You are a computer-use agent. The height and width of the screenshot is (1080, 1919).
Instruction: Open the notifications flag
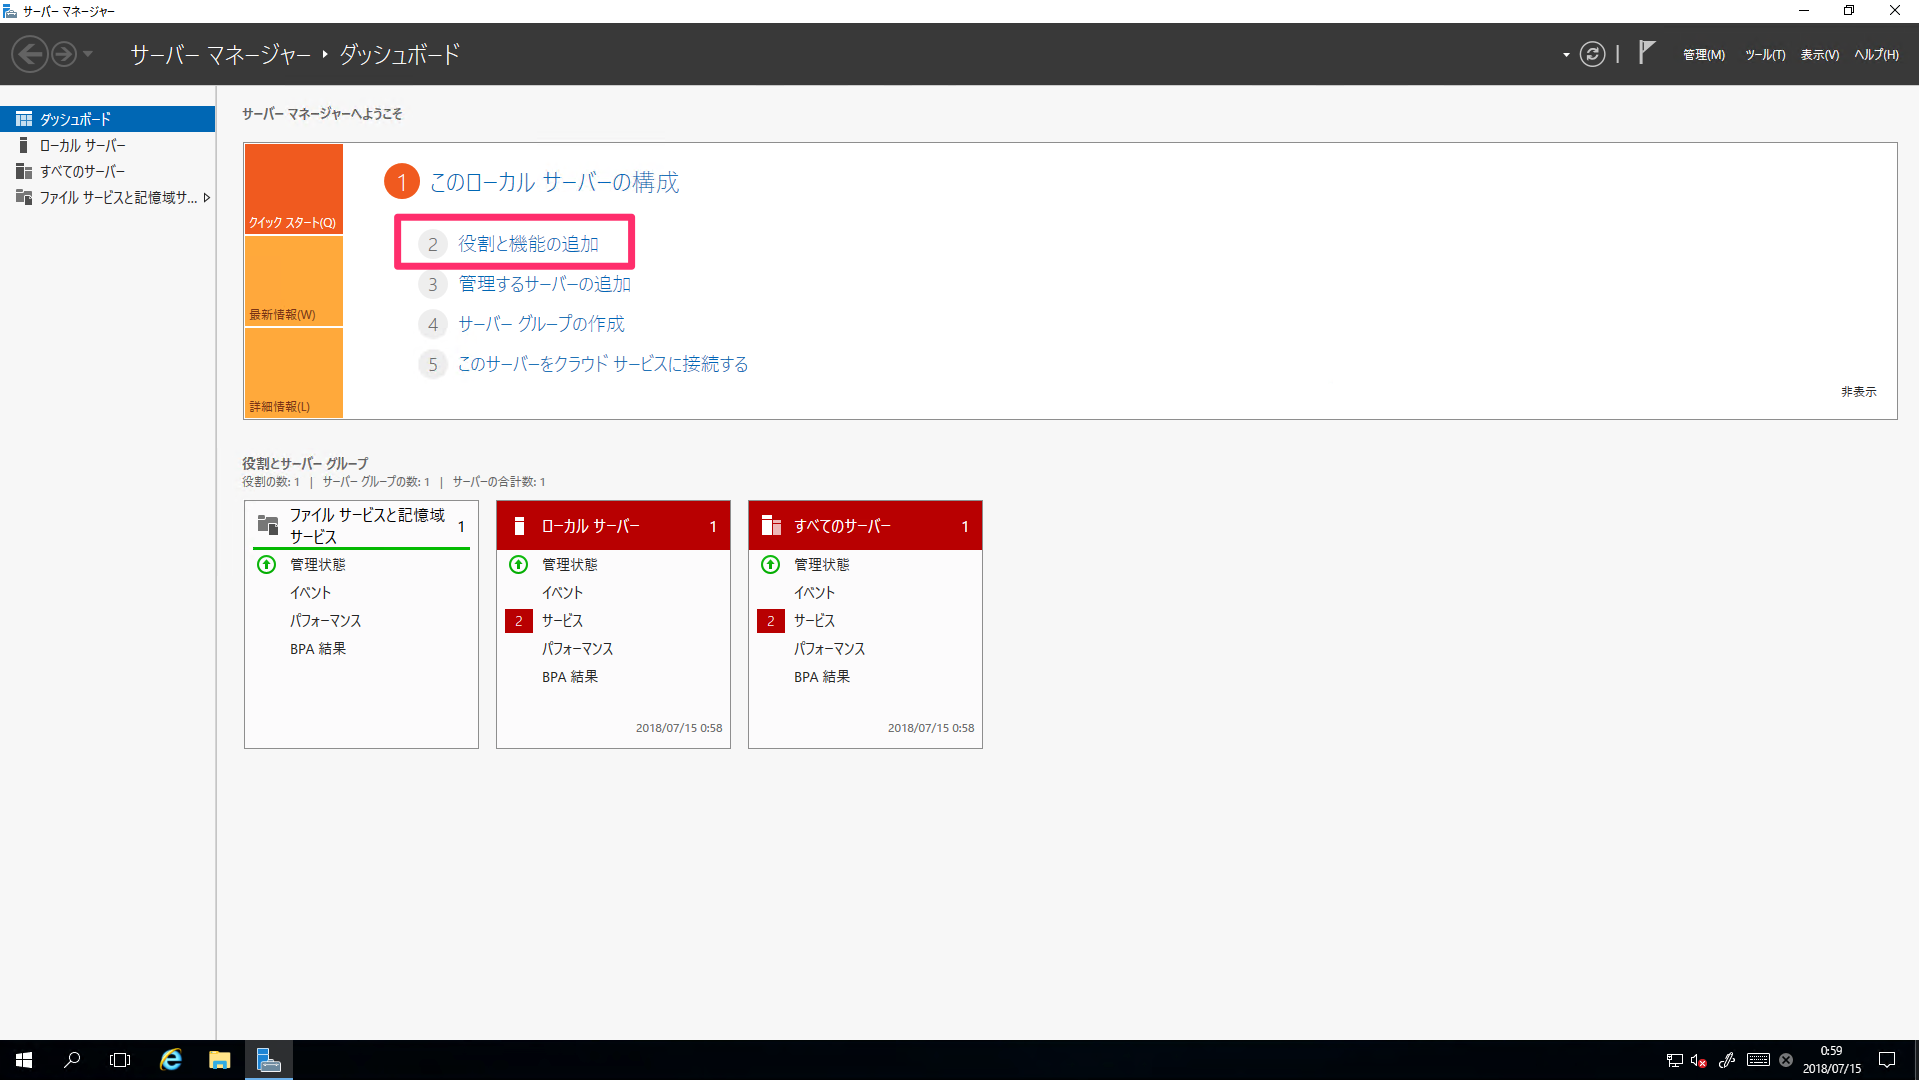1646,52
